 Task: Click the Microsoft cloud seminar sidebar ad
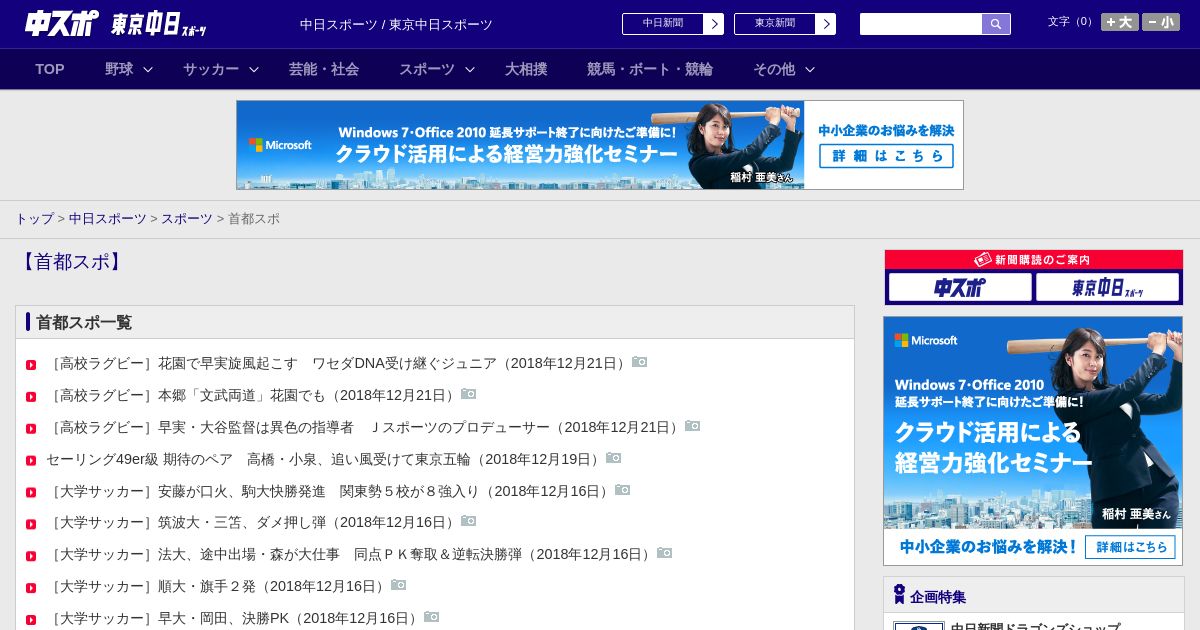tap(1033, 441)
